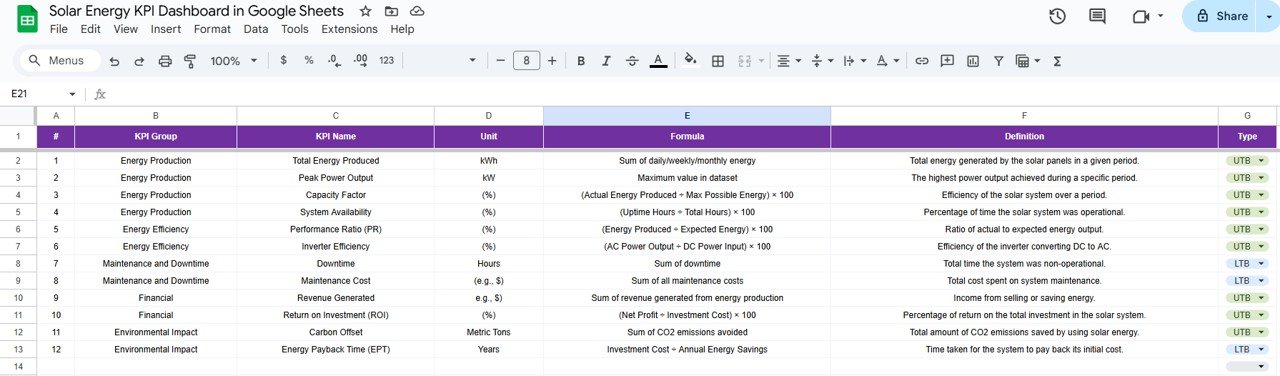
Task: Select the Return on Investment (ROI) cell
Action: [335, 315]
